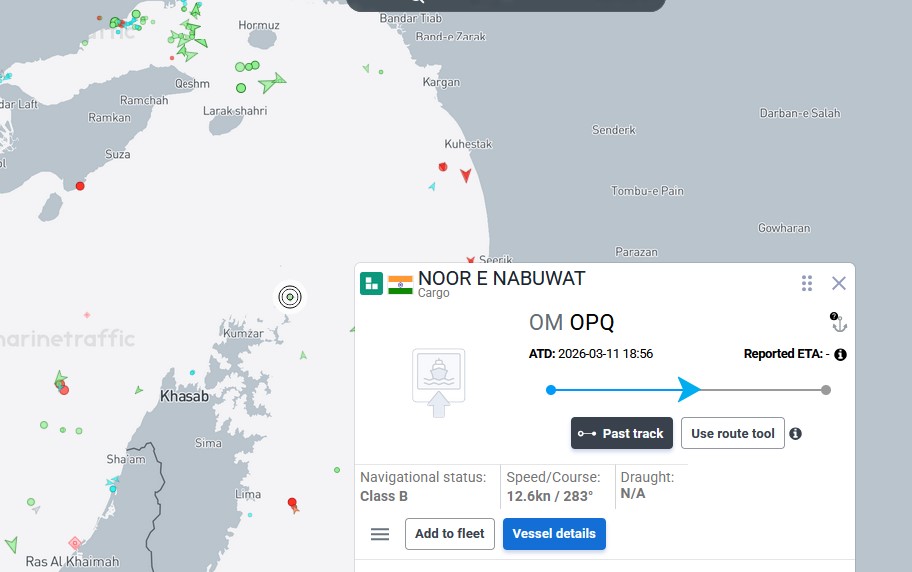
Task: Open the vessel photo placeholder thumbnail
Action: point(439,382)
